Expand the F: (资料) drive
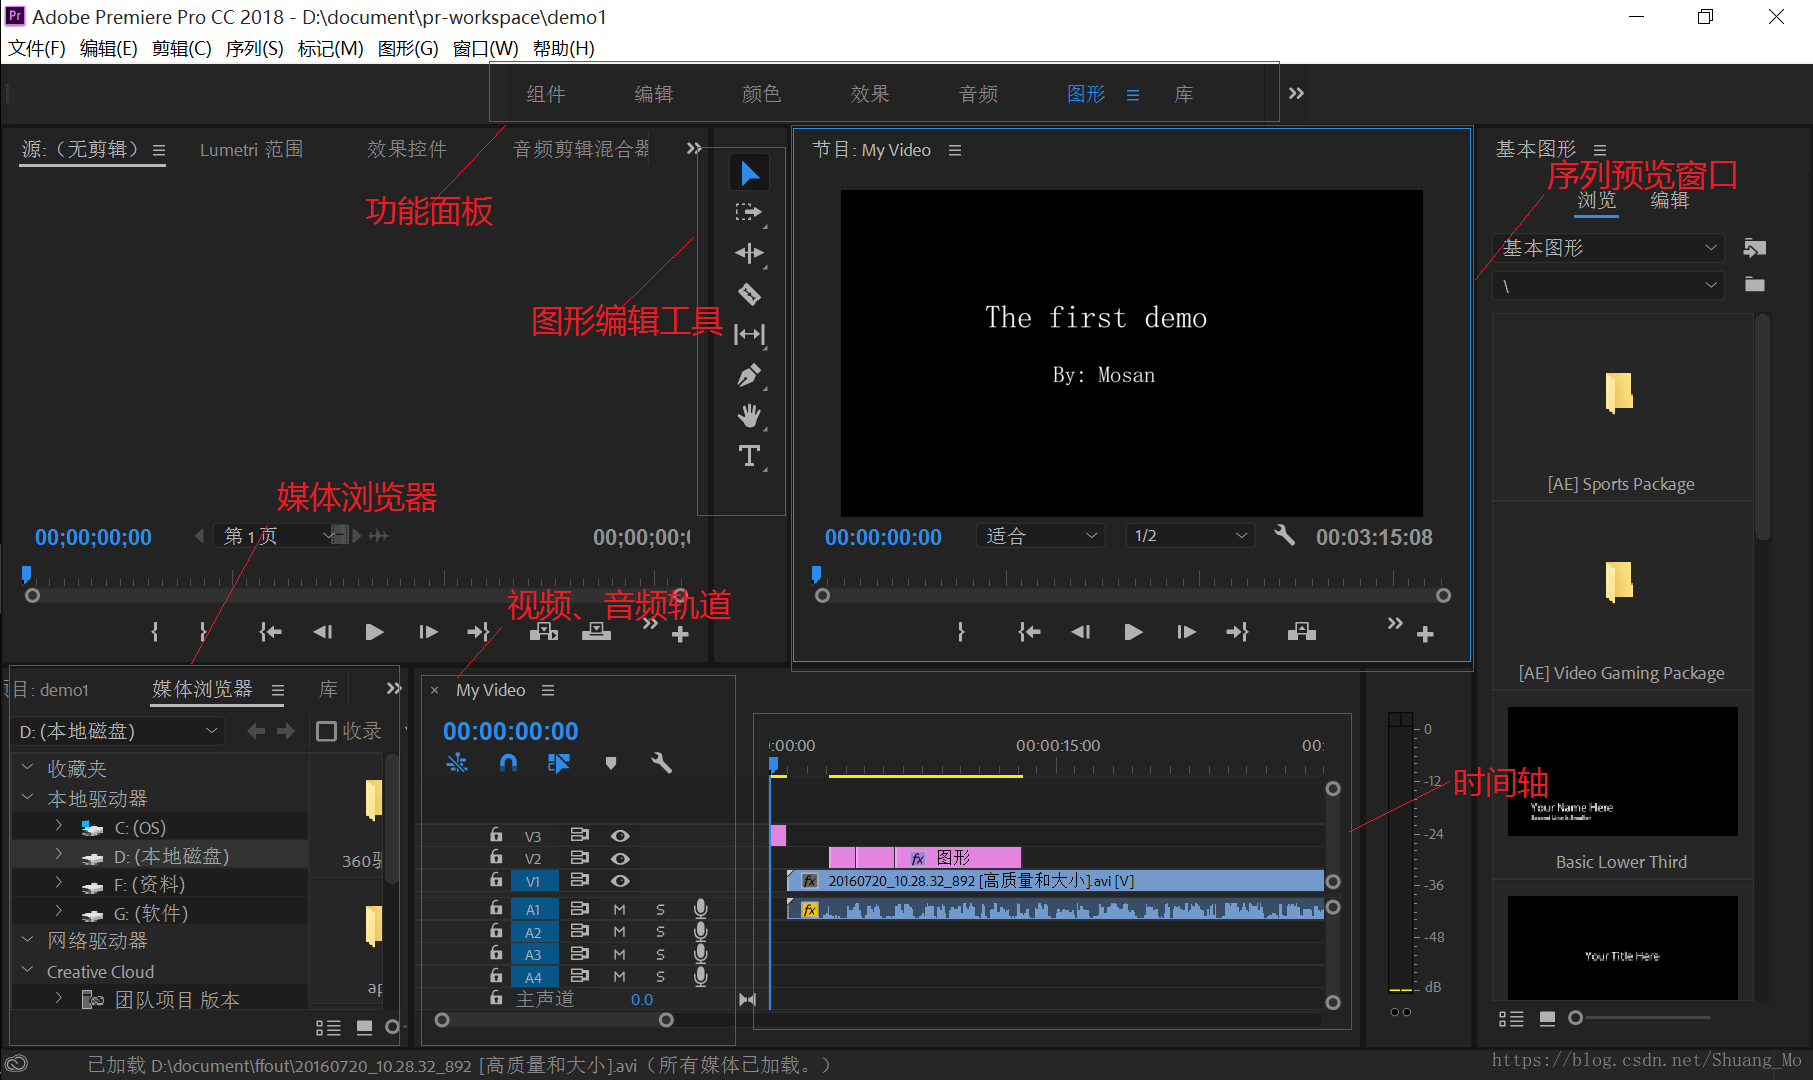Viewport: 1813px width, 1080px height. [x=59, y=883]
